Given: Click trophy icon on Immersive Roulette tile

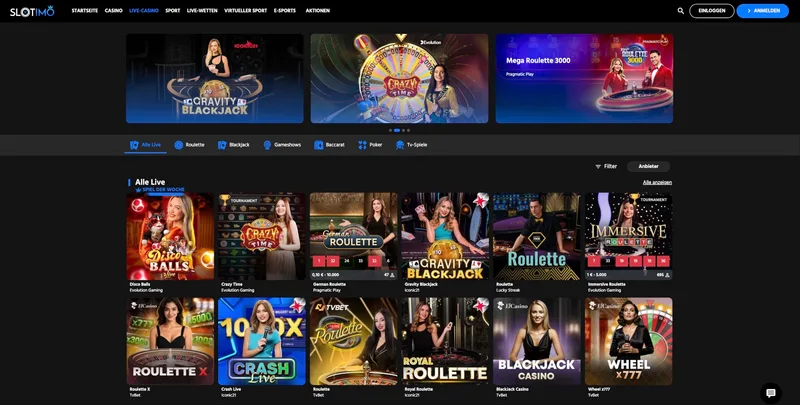Looking at the screenshot, I should click(x=634, y=199).
